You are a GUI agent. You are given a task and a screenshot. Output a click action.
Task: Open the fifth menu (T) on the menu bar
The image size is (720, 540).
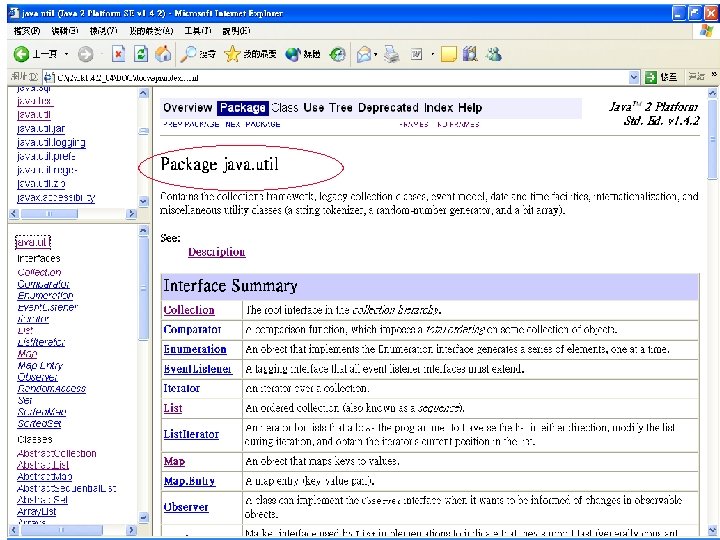198,31
